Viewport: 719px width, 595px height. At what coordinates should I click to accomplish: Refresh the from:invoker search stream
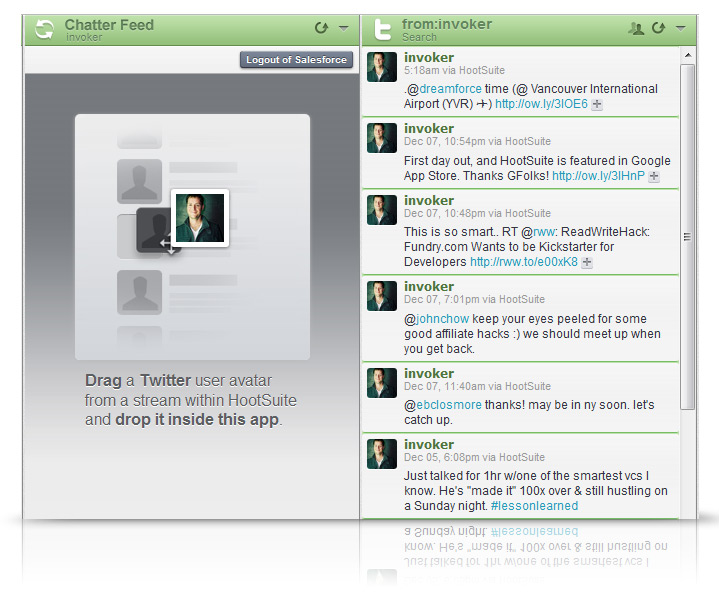[x=658, y=28]
